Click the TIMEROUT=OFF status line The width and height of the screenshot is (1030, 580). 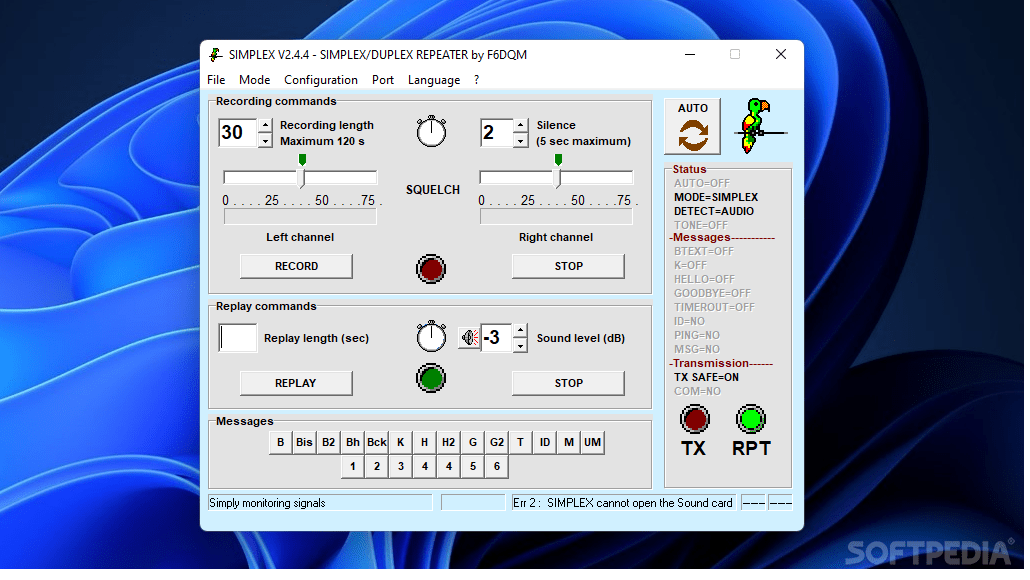pos(714,307)
